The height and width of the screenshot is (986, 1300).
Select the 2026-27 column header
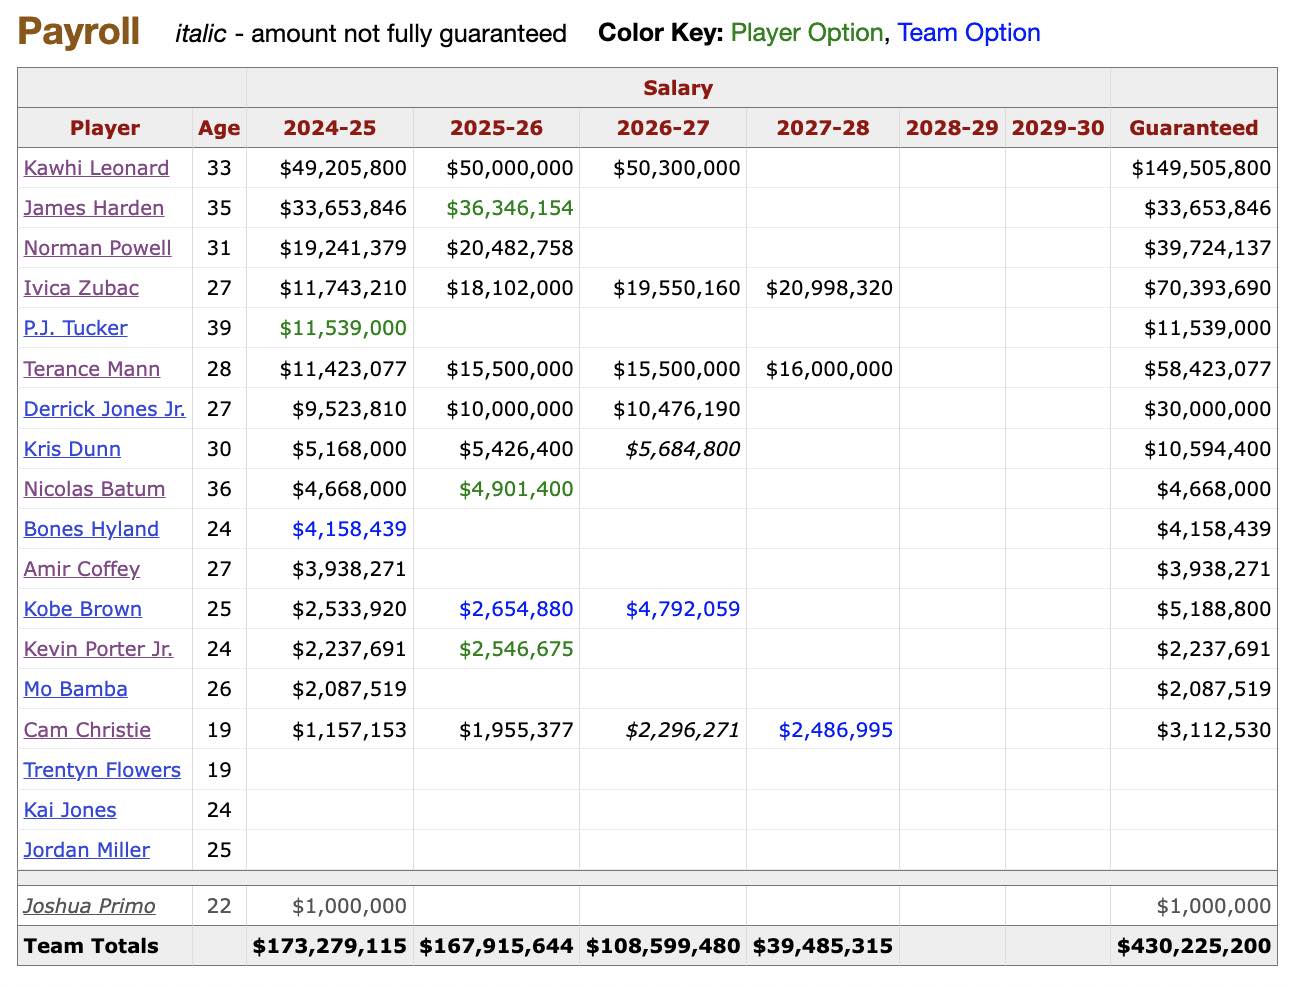point(663,128)
